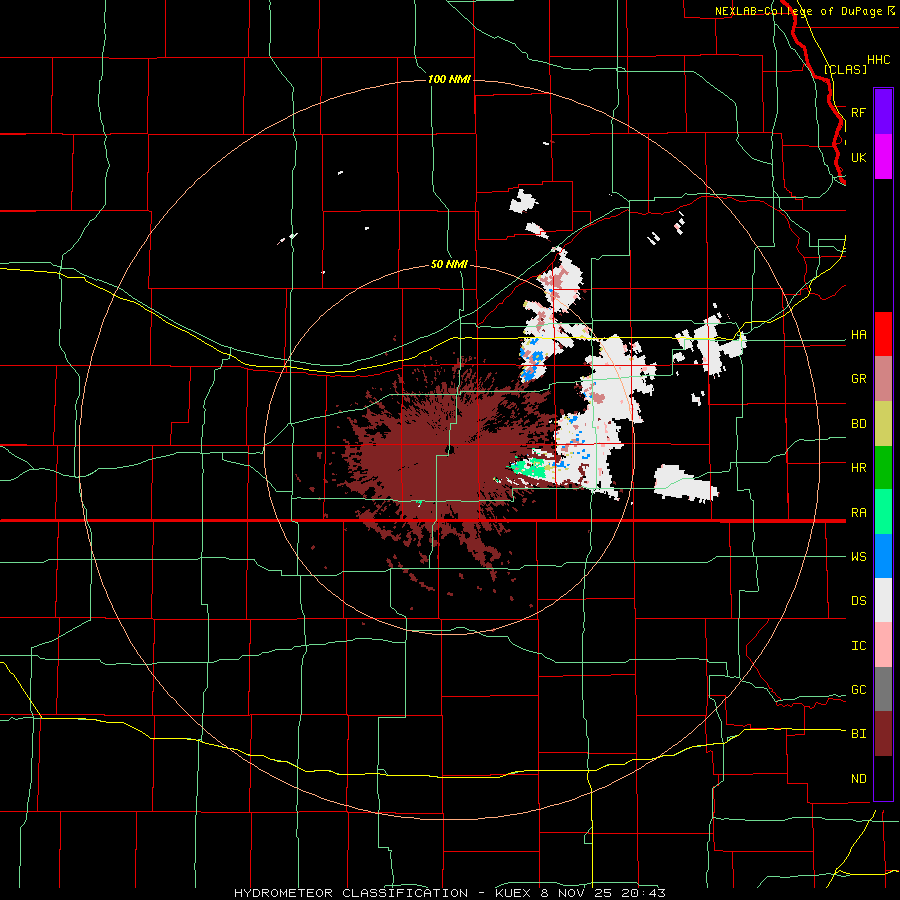Screen dimensions: 900x900
Task: Click the RF purple legend swatch
Action: tap(883, 112)
